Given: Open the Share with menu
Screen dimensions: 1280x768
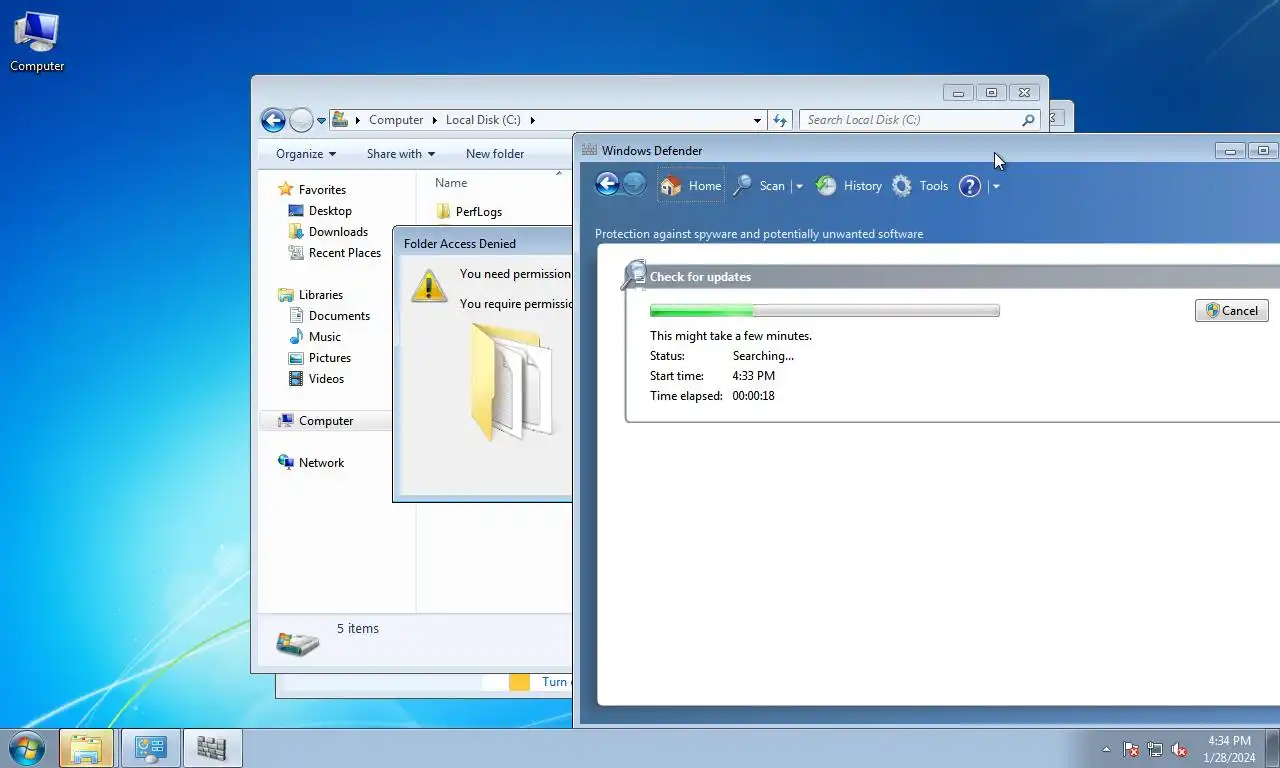Looking at the screenshot, I should tap(401, 154).
